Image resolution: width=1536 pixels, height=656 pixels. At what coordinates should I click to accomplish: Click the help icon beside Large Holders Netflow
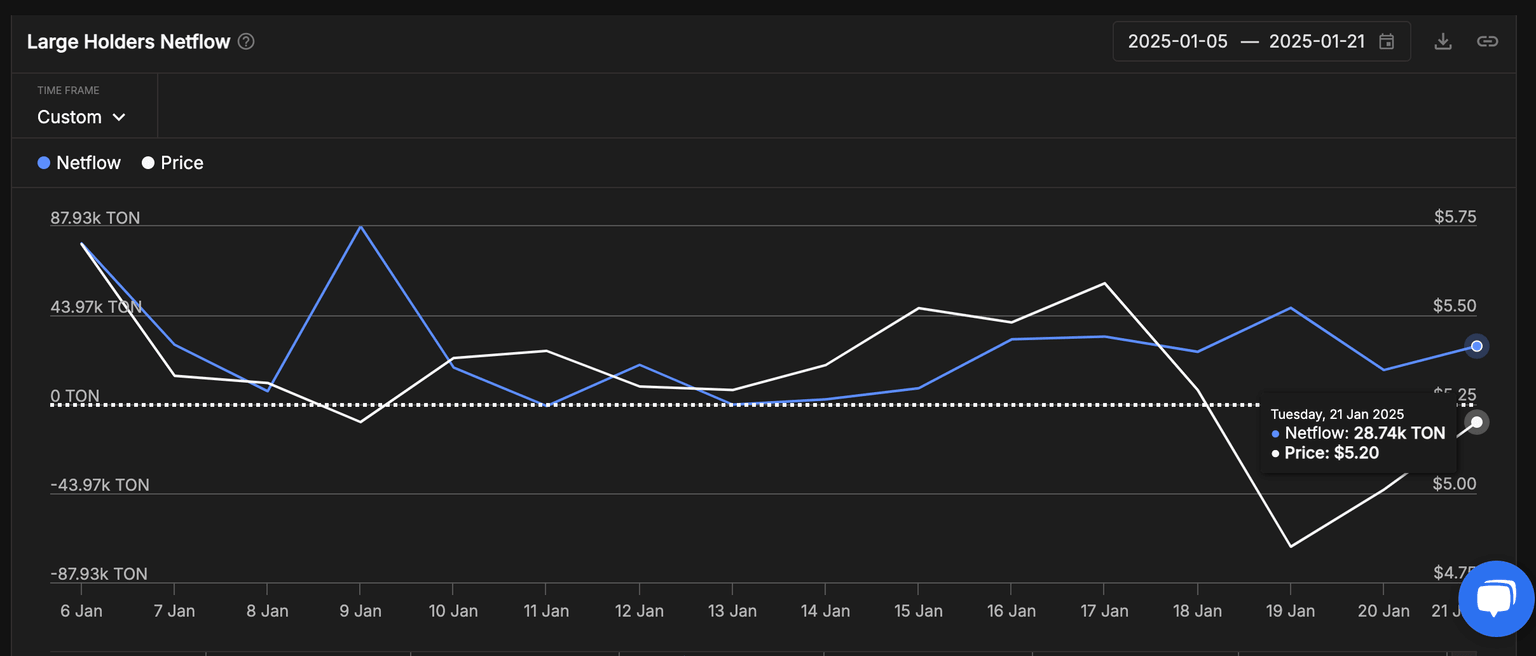pyautogui.click(x=246, y=42)
